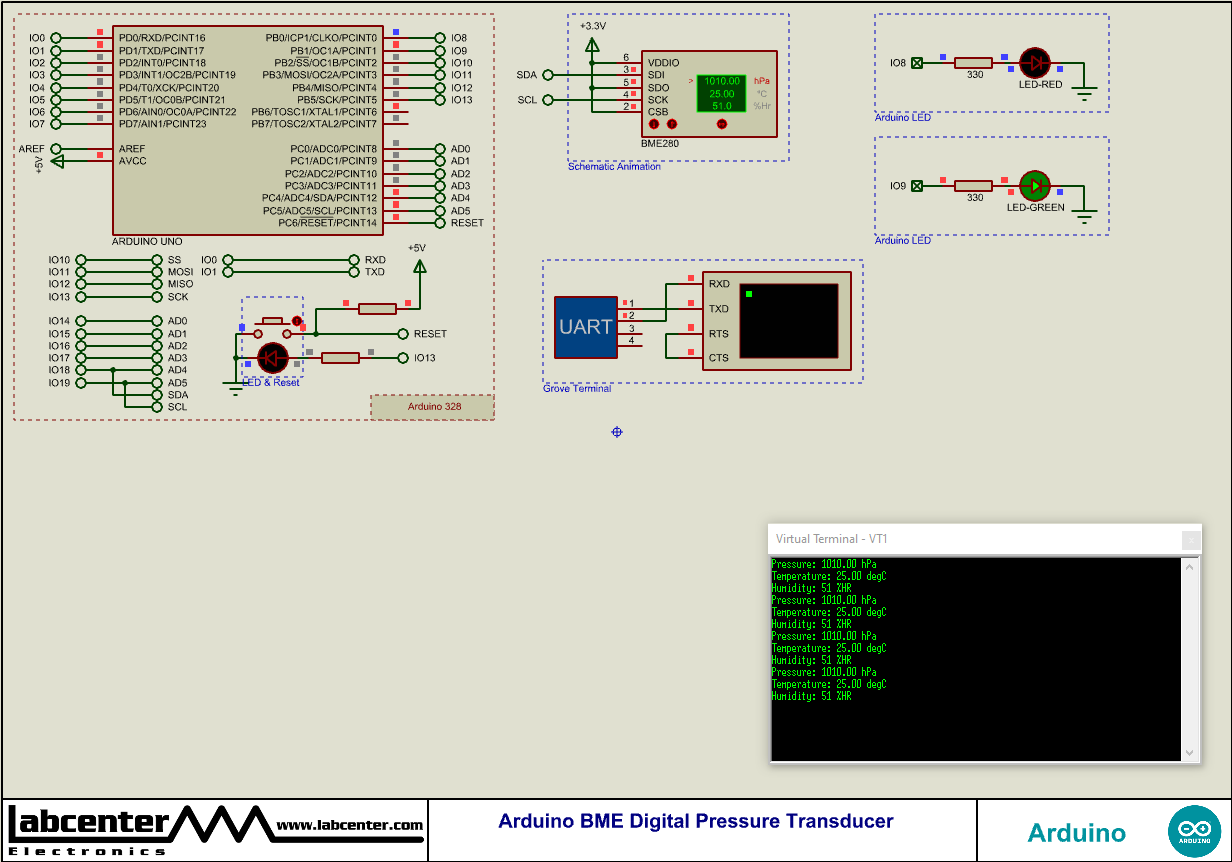
Task: Select the LED-GREEN diode symbol
Action: point(1034,186)
